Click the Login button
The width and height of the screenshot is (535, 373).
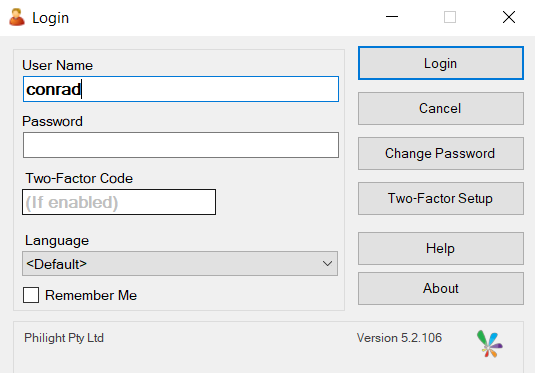[x=440, y=63]
